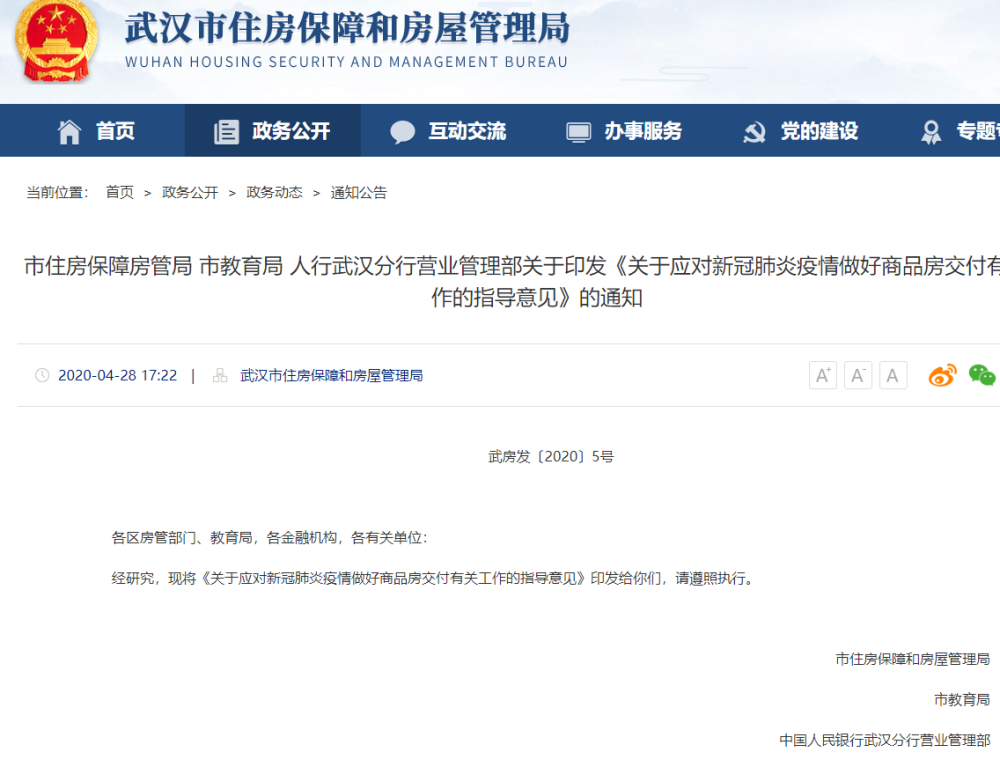The width and height of the screenshot is (1000, 767).
Task: Click the clock icon beside publish date
Action: 41,374
